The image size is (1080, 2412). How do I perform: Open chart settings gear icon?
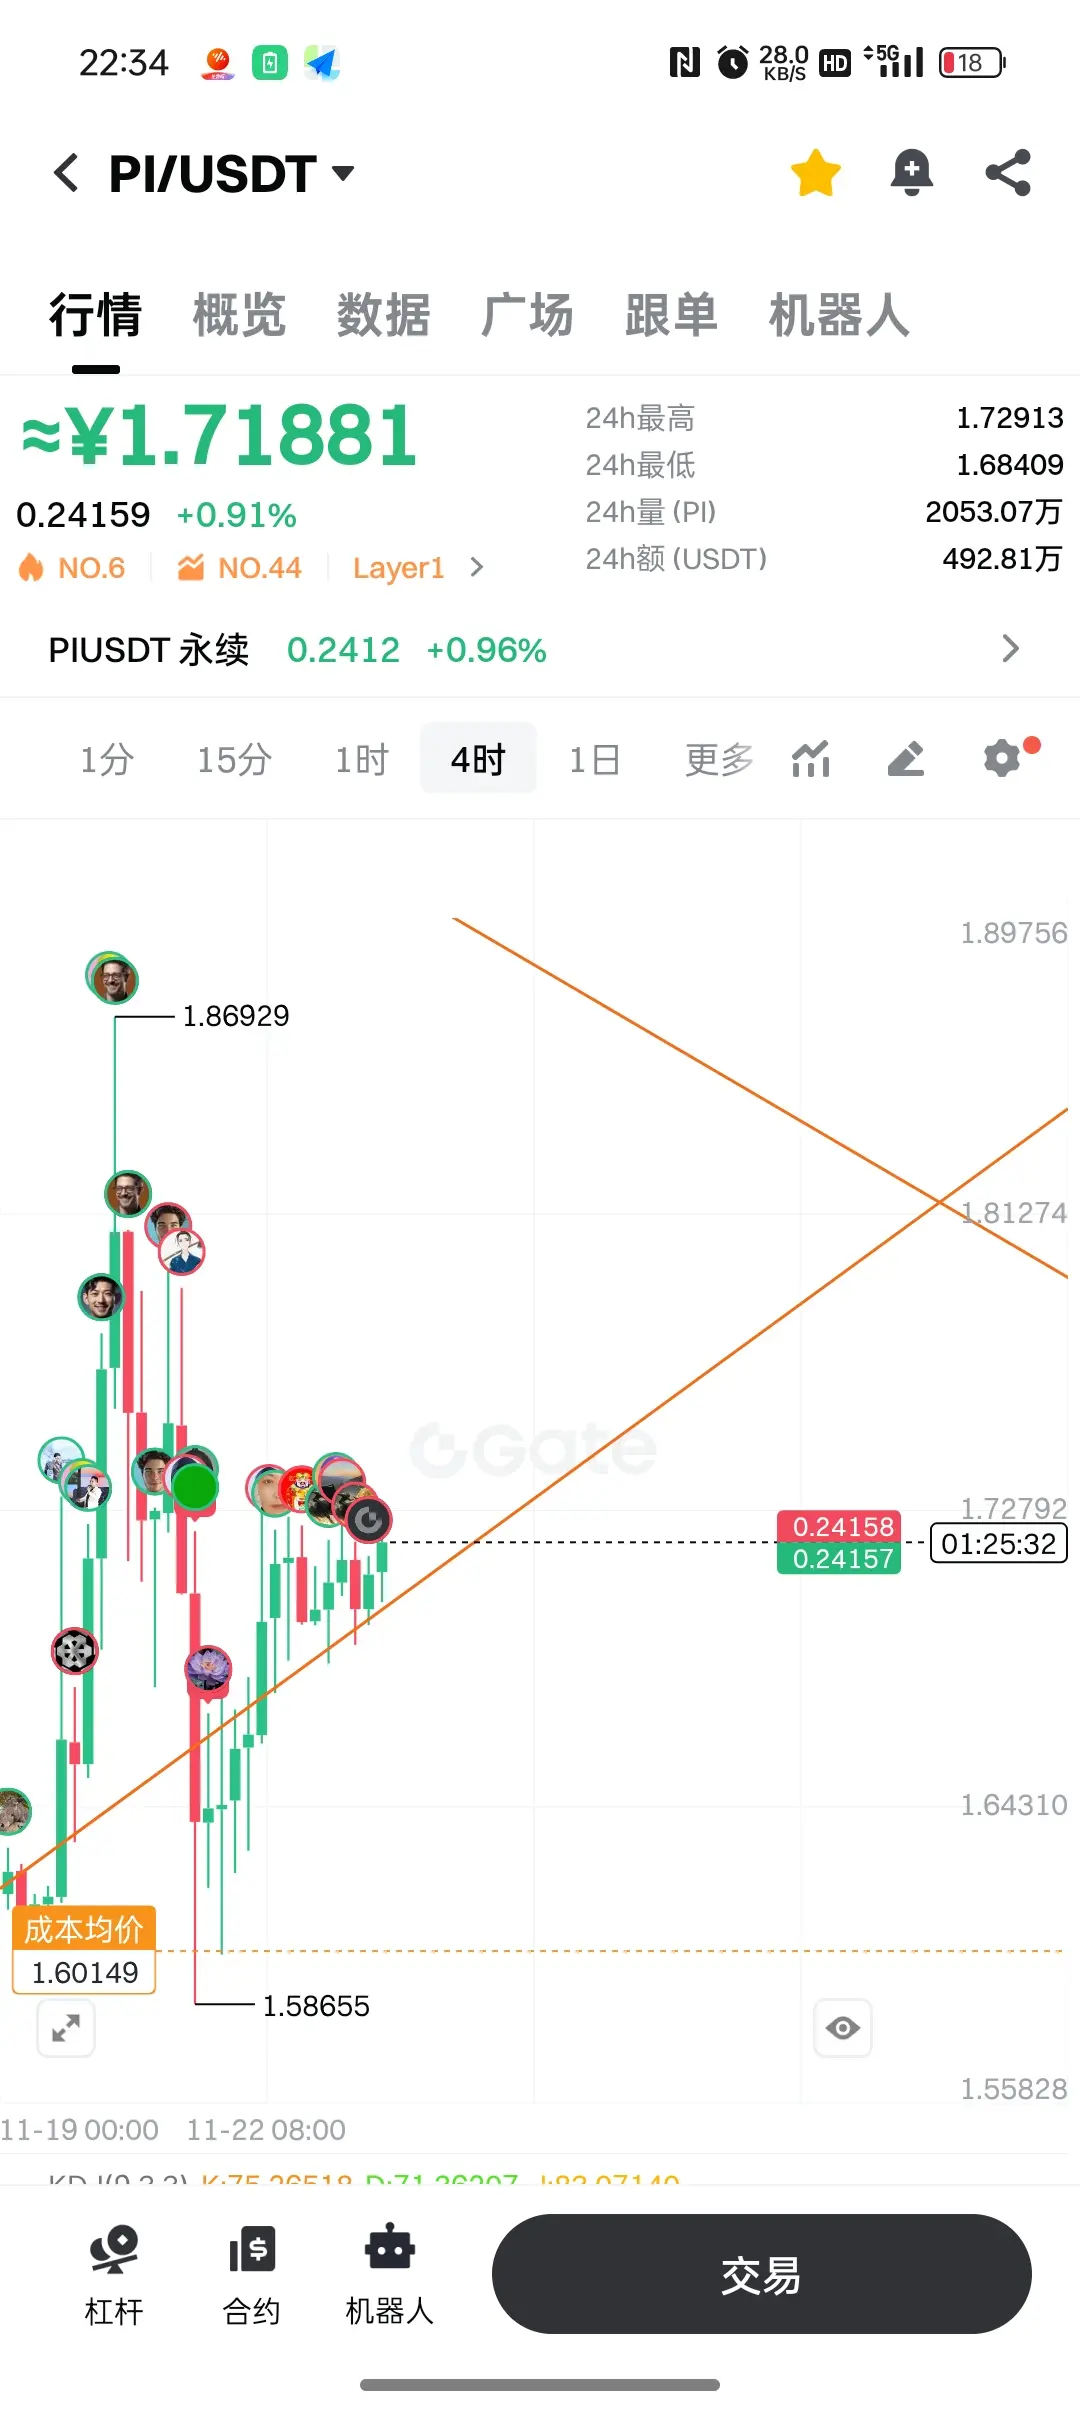[1003, 758]
